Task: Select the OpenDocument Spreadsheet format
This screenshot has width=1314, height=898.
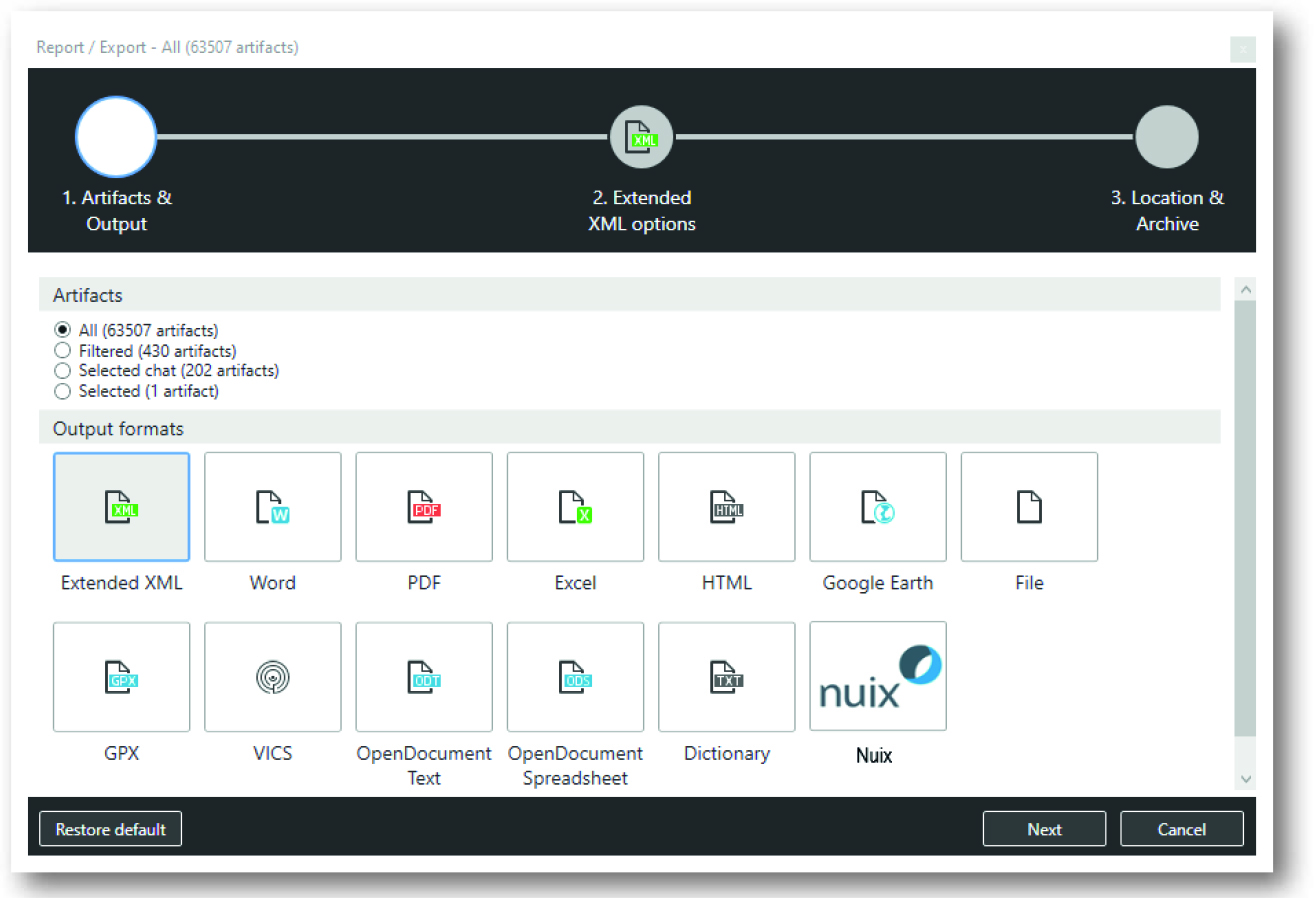Action: (575, 676)
